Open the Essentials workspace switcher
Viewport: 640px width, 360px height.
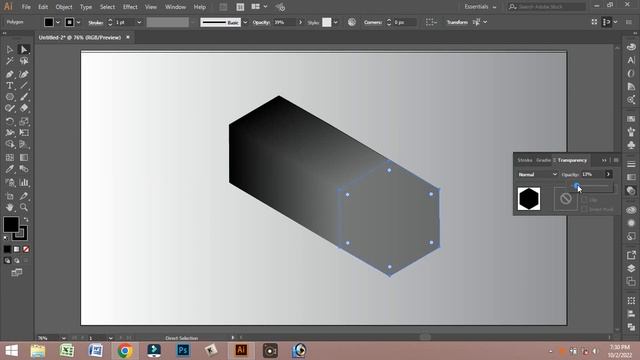click(x=480, y=7)
